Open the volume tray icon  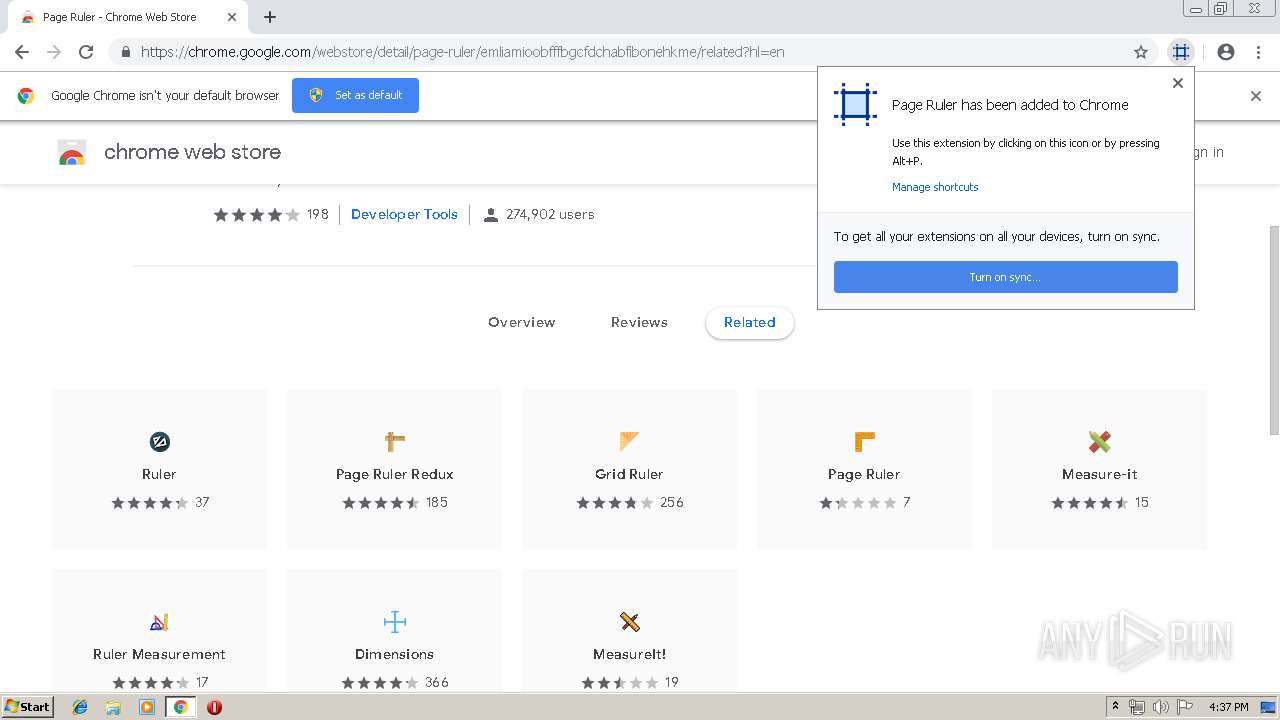pyautogui.click(x=1160, y=707)
